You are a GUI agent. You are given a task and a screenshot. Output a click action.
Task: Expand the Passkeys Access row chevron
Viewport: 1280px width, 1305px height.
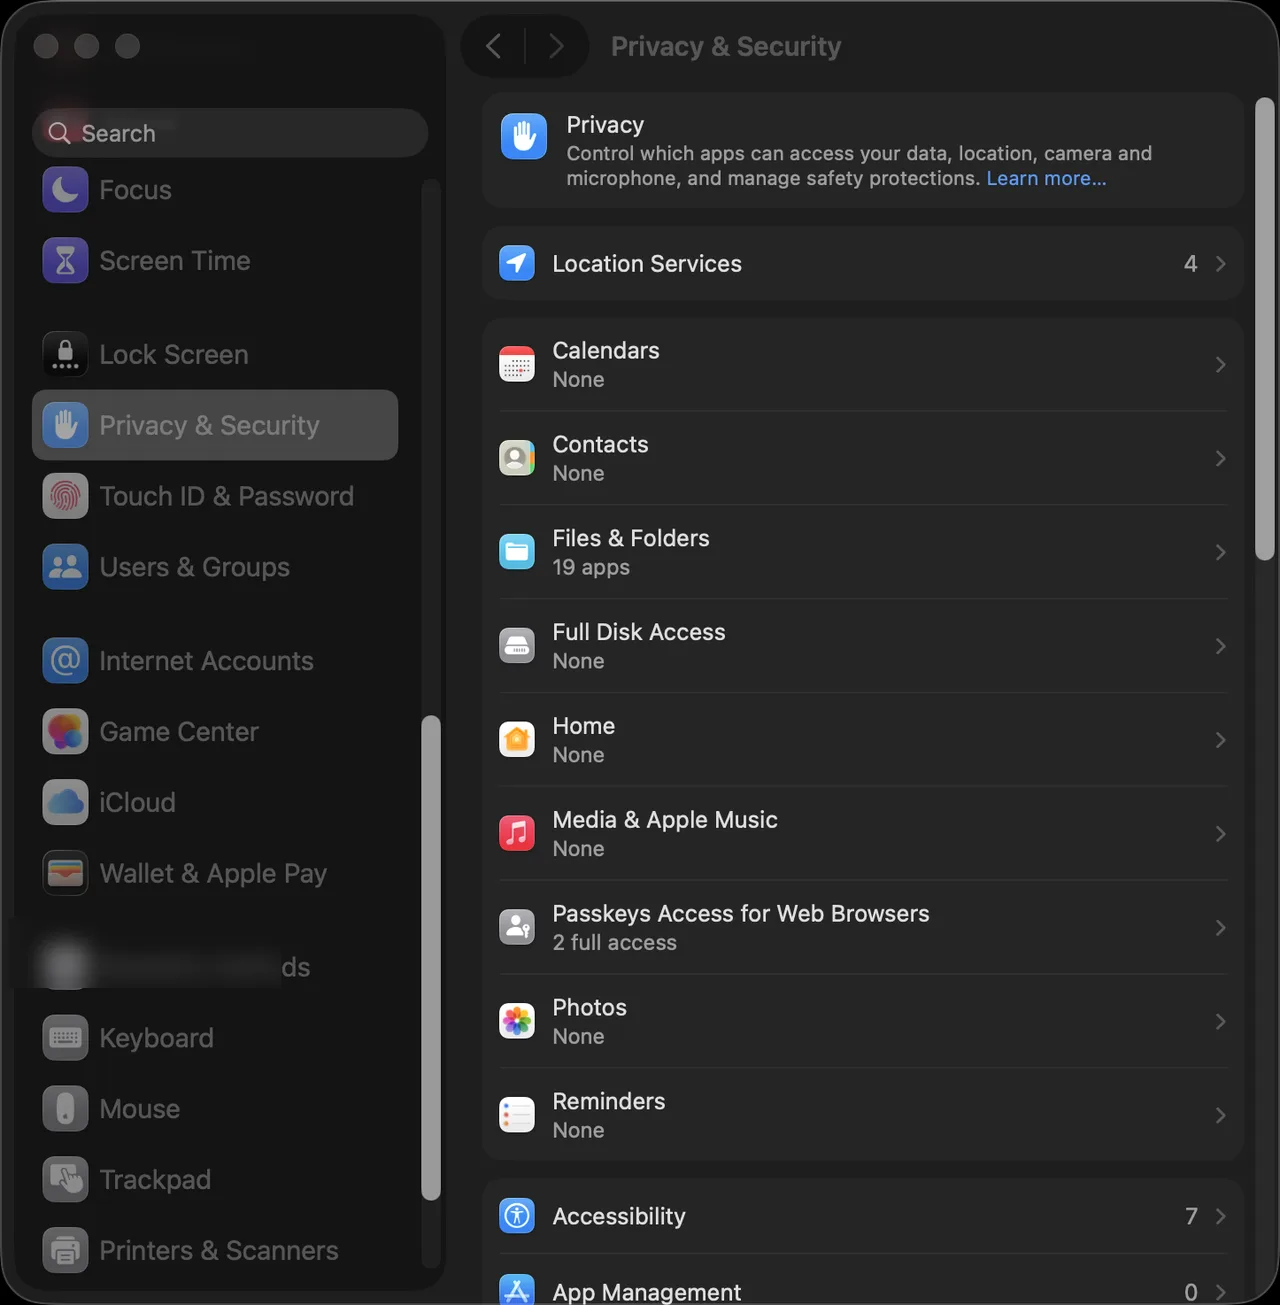(x=1220, y=927)
